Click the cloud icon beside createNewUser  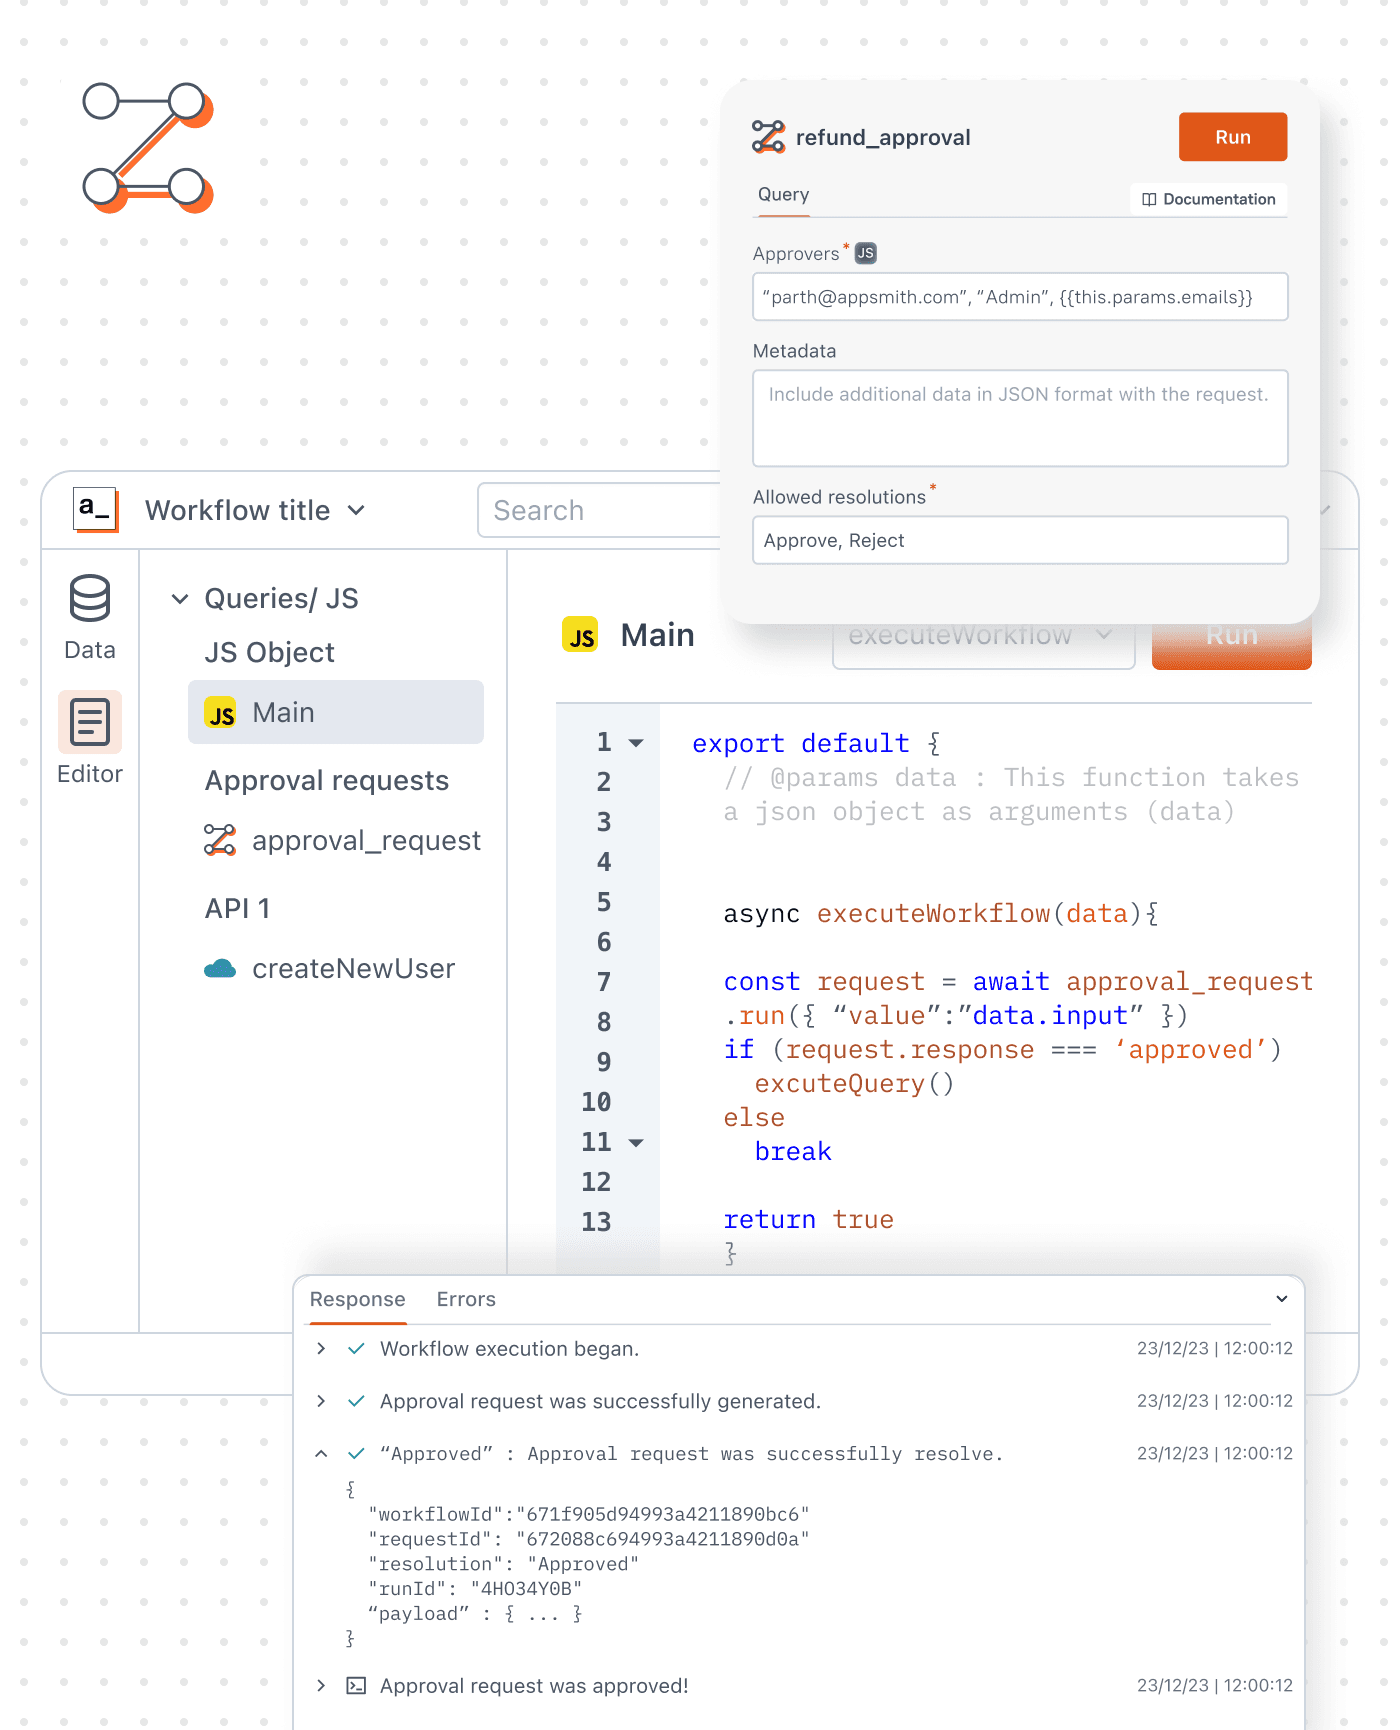(x=220, y=968)
